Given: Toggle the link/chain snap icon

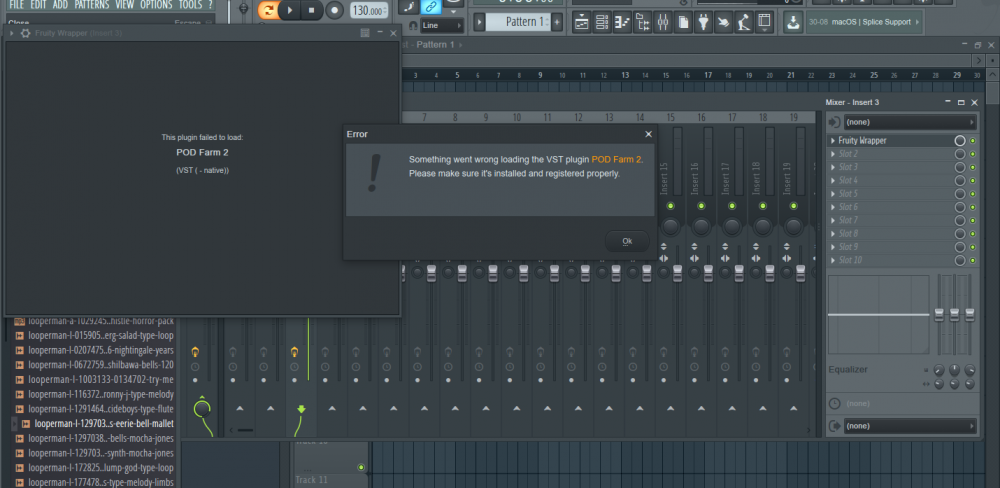Looking at the screenshot, I should (431, 7).
